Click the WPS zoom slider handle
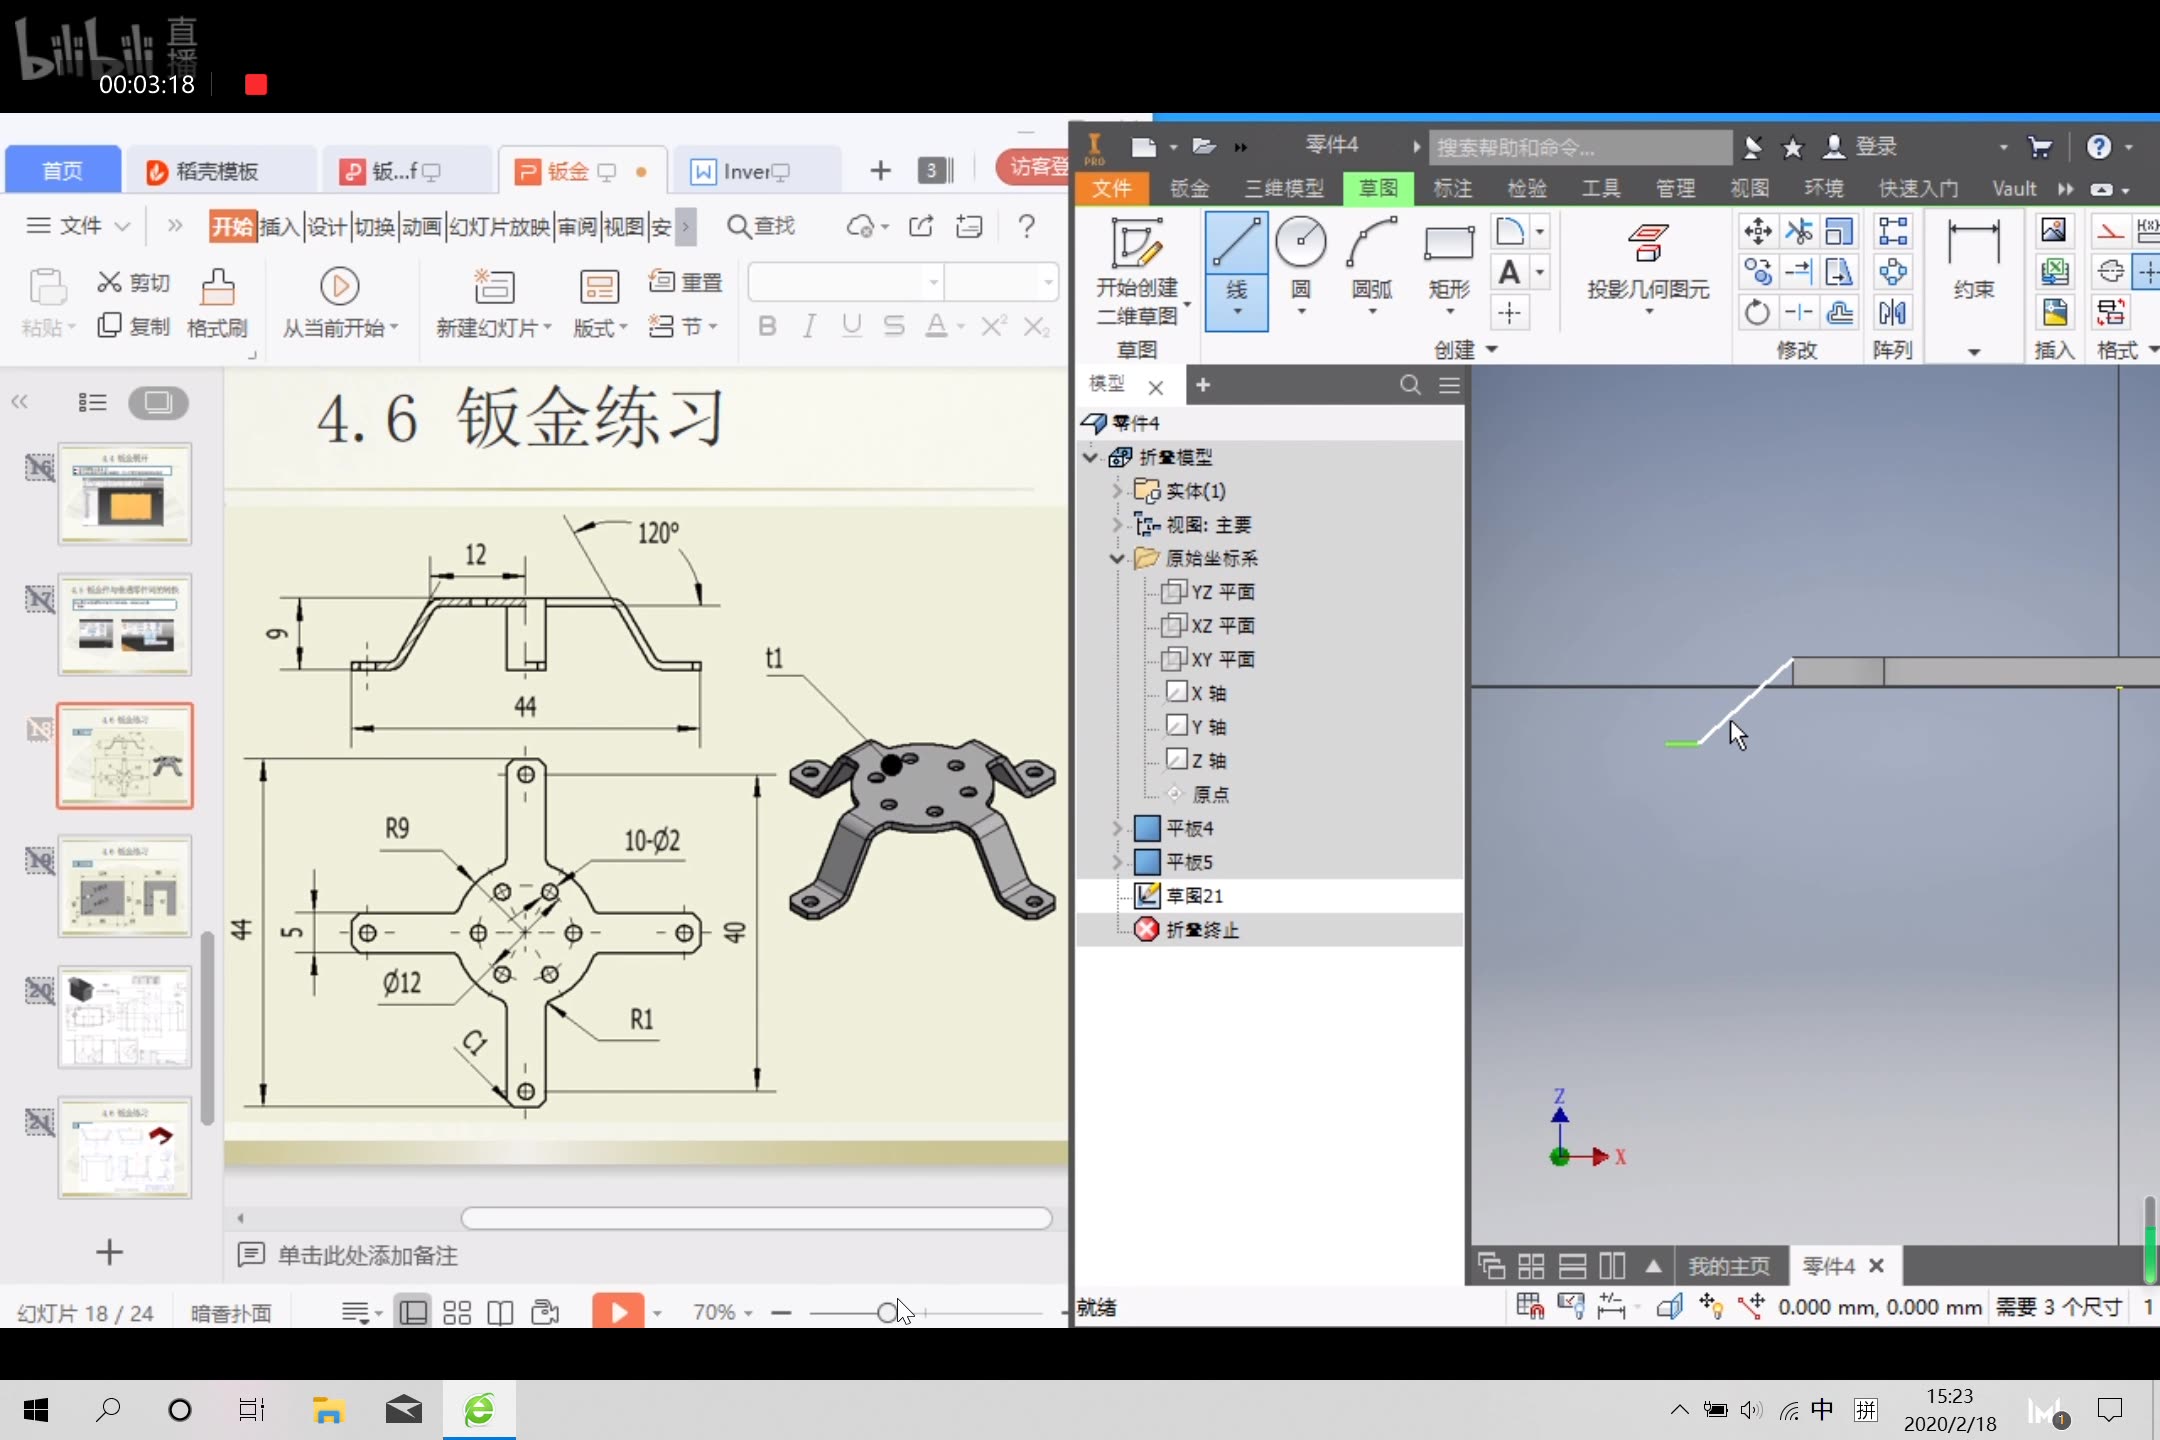Screen dimensions: 2160x1440 pyautogui.click(x=886, y=1313)
